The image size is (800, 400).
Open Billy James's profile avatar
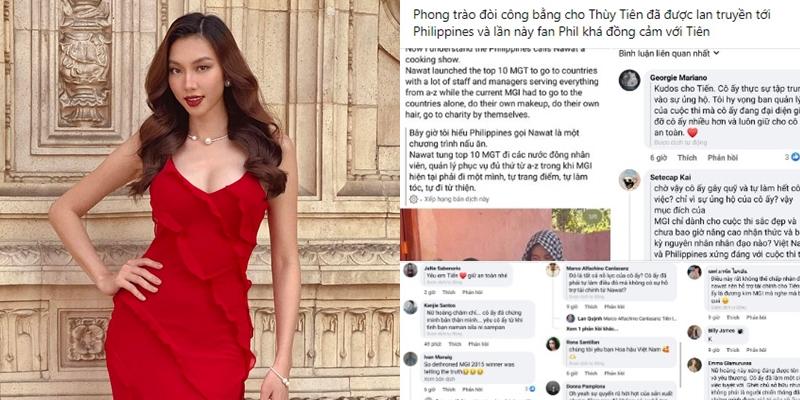694,332
